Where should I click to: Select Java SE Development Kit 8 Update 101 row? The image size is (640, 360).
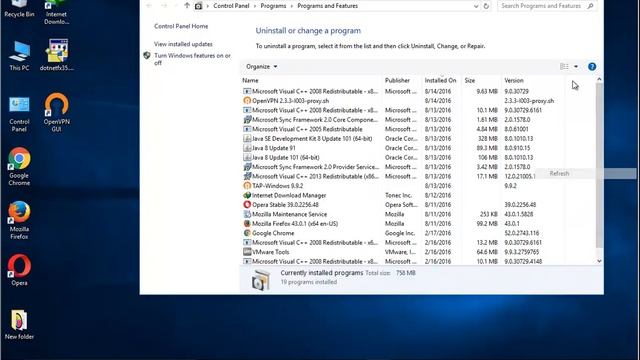(402, 138)
